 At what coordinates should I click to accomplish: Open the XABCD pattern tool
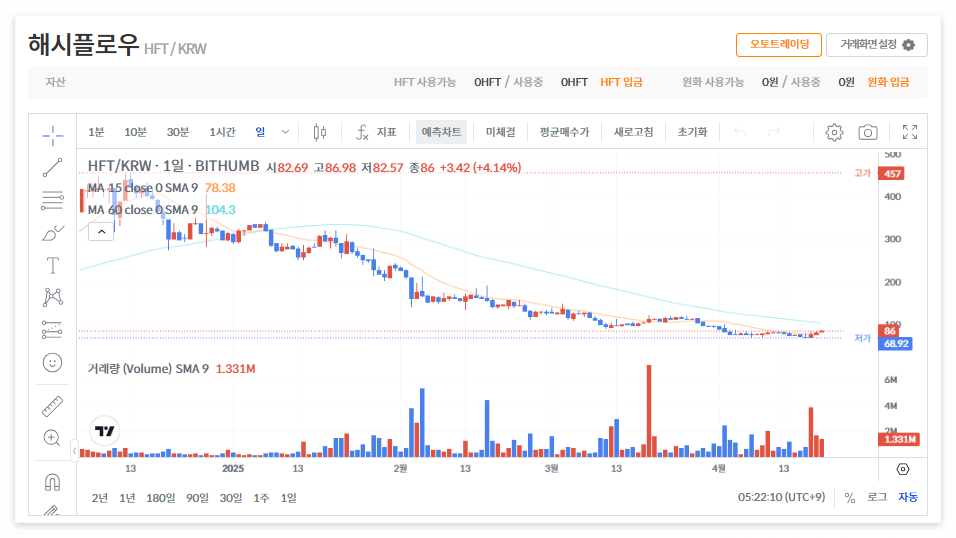click(52, 297)
